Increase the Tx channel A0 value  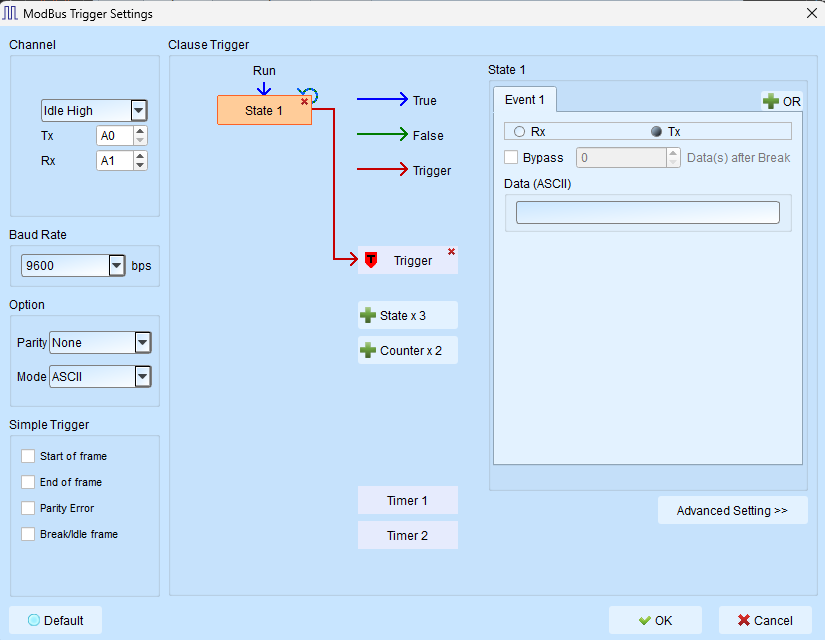click(x=140, y=131)
